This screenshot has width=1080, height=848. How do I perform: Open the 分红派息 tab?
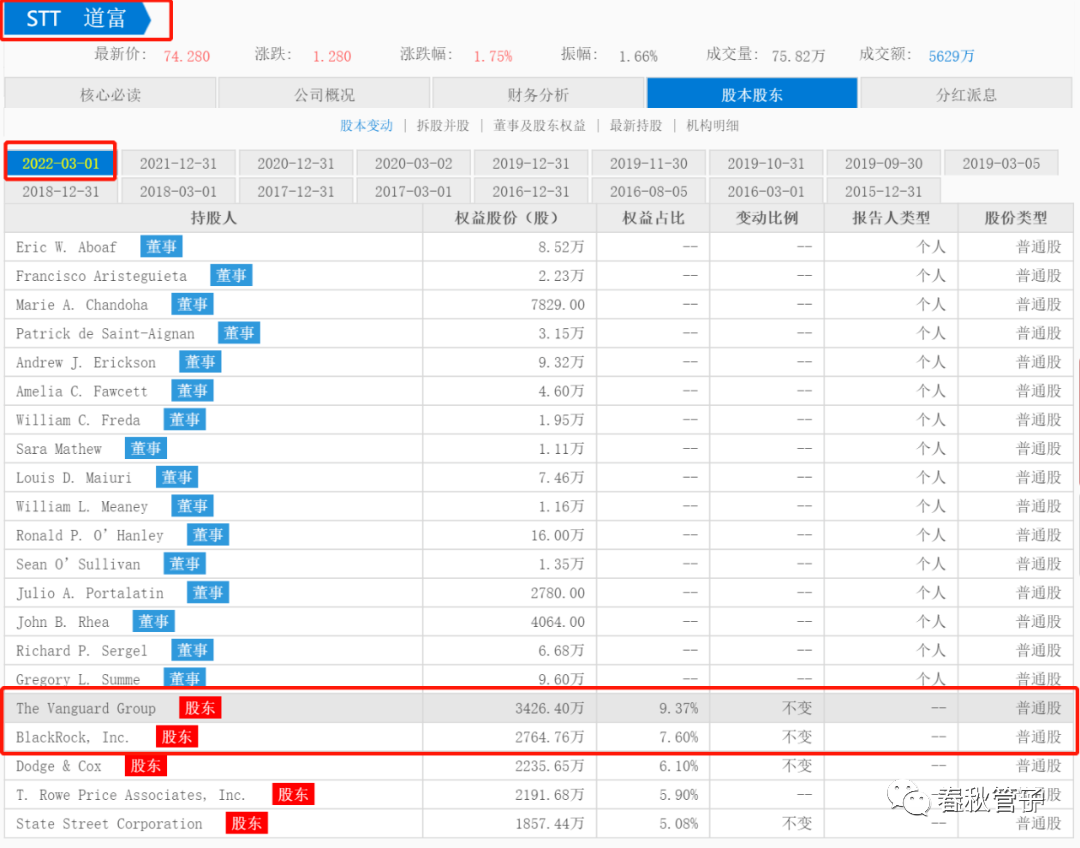[966, 94]
